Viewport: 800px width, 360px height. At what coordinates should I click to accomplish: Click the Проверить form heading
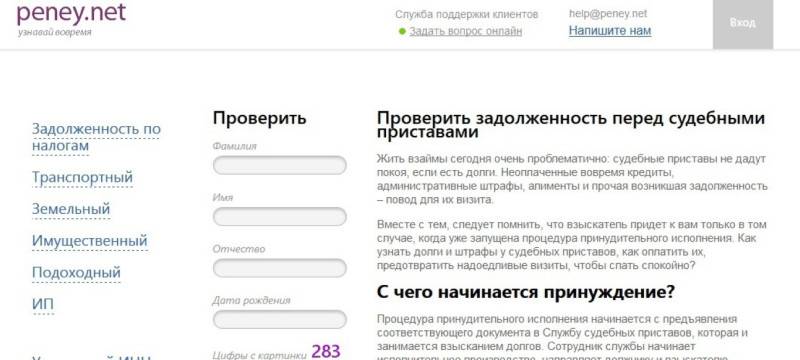[260, 118]
